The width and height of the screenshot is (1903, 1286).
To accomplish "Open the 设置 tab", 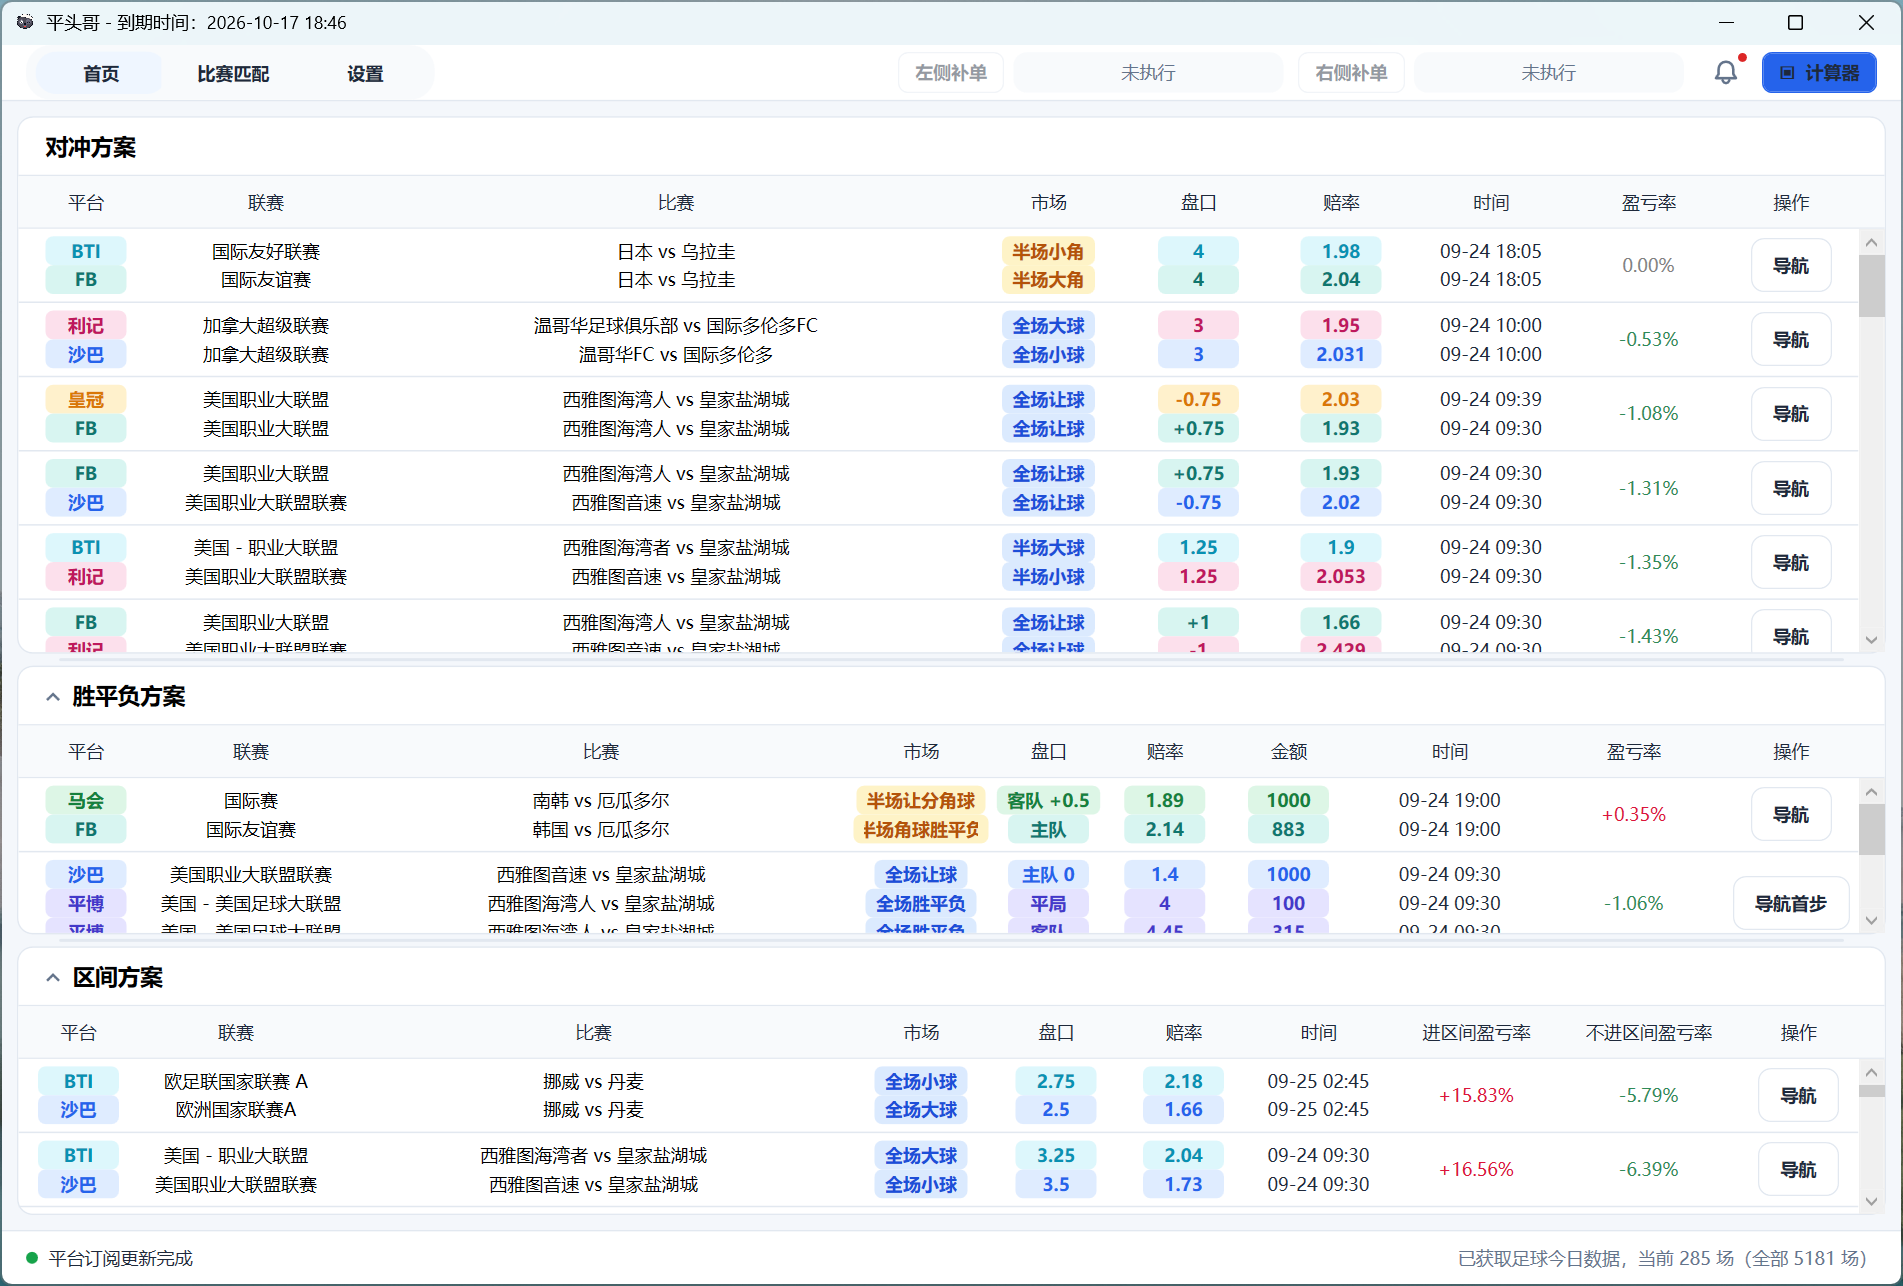I will tap(365, 73).
